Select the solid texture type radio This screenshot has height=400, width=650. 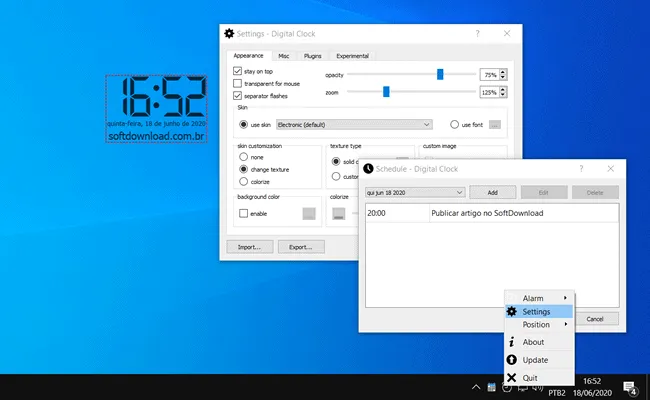click(x=336, y=161)
